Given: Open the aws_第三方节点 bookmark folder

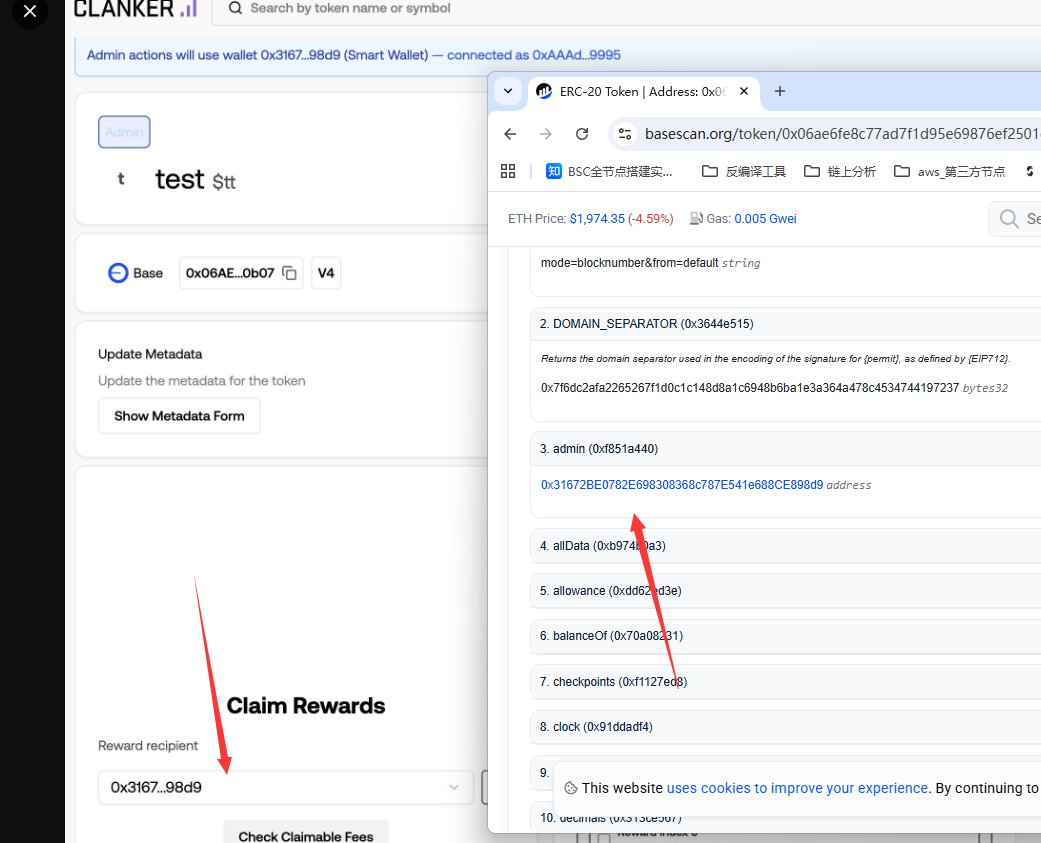Looking at the screenshot, I should [x=949, y=171].
